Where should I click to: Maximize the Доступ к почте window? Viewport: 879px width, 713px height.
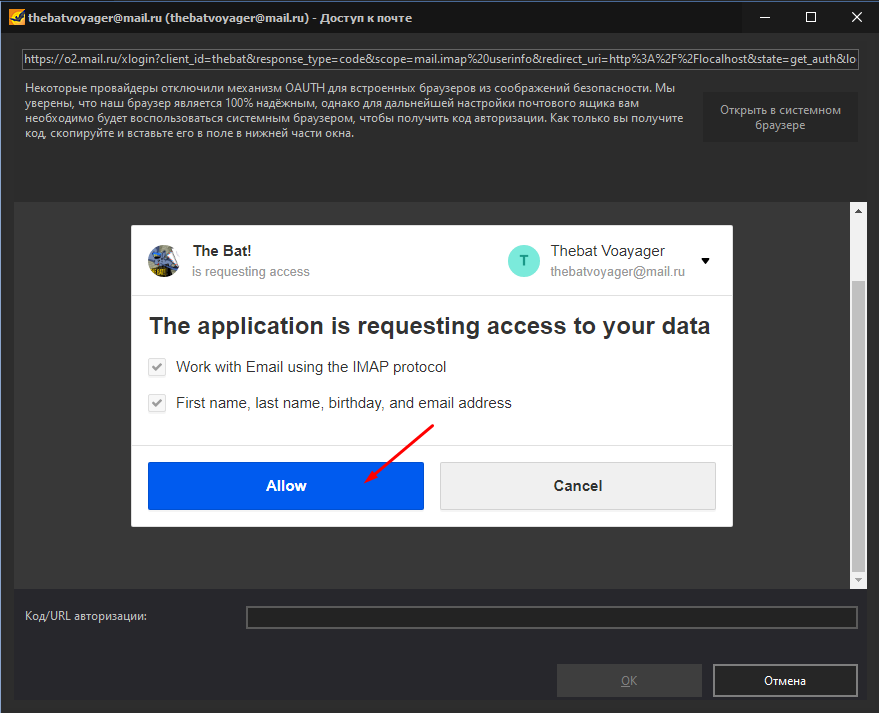811,17
